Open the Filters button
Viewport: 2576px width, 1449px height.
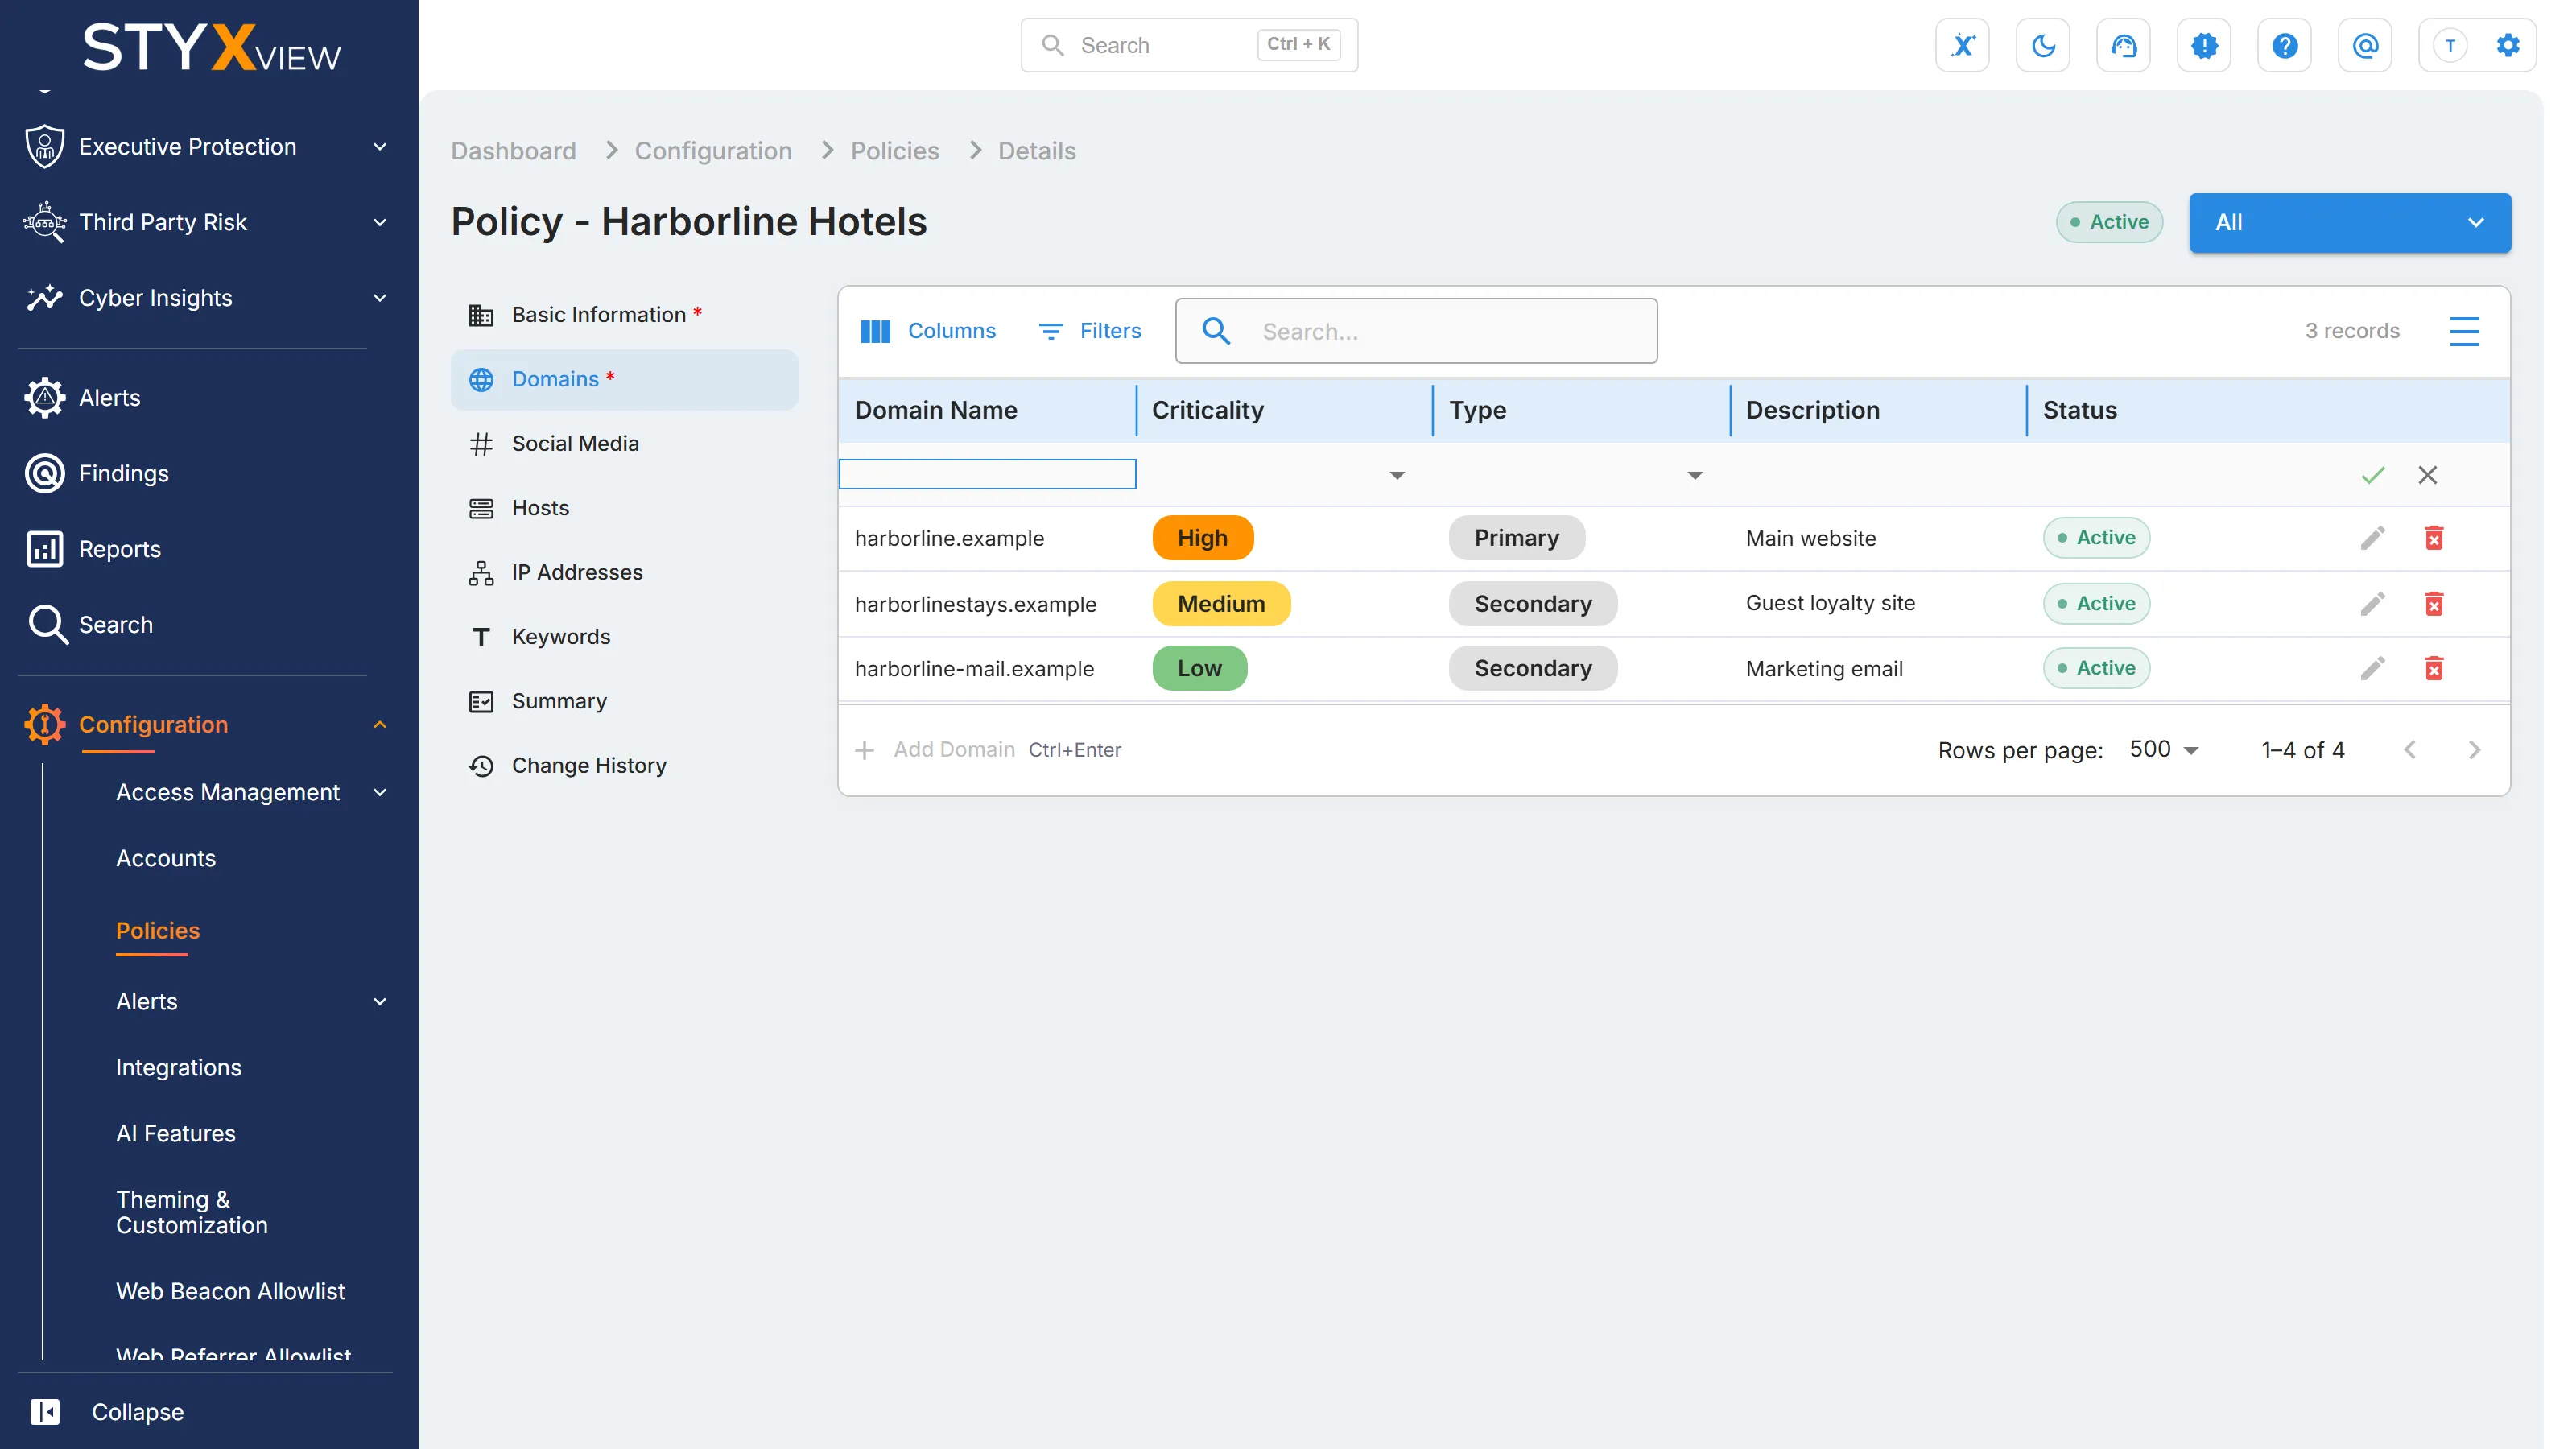pos(1089,331)
